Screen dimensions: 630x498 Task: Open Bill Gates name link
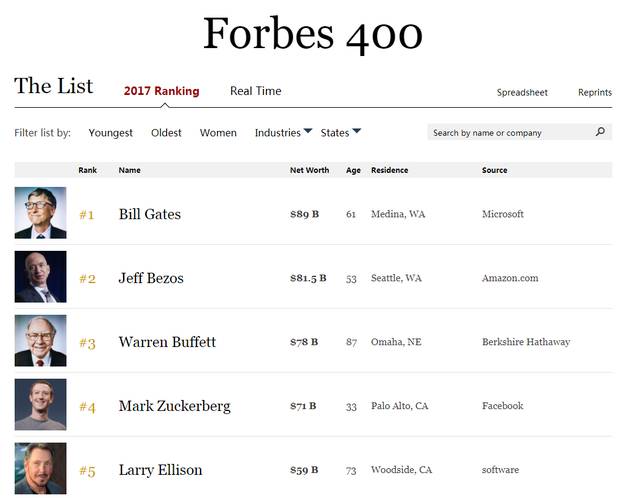click(150, 214)
